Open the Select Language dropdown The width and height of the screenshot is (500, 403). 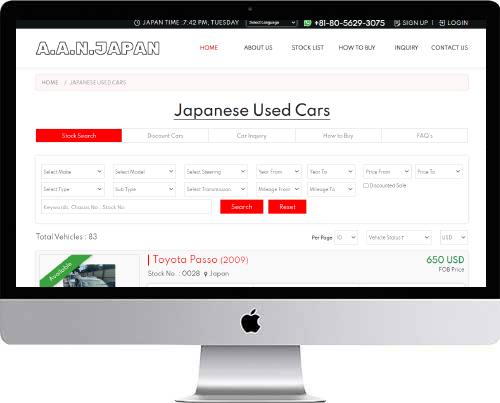[x=272, y=23]
